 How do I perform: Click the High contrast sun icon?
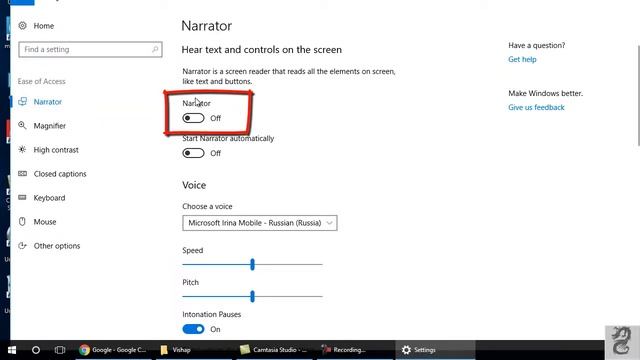pyautogui.click(x=22, y=149)
